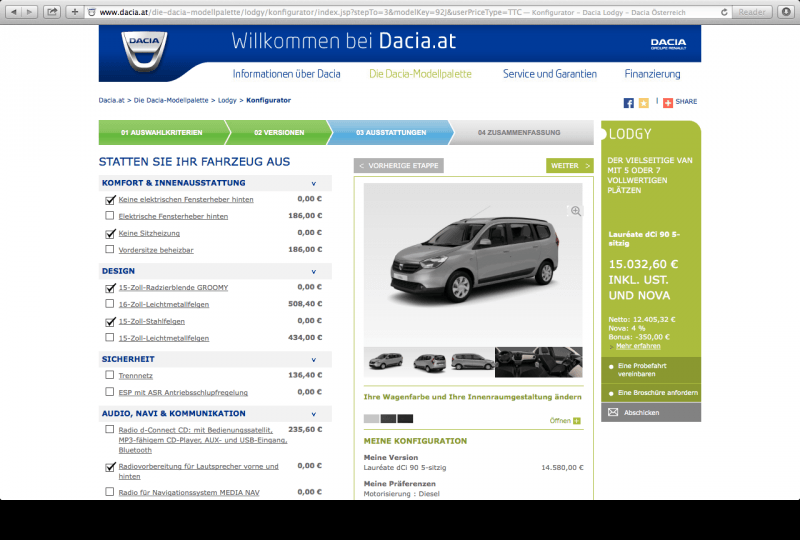
Task: Click the Dacia shield logo
Action: (x=144, y=51)
